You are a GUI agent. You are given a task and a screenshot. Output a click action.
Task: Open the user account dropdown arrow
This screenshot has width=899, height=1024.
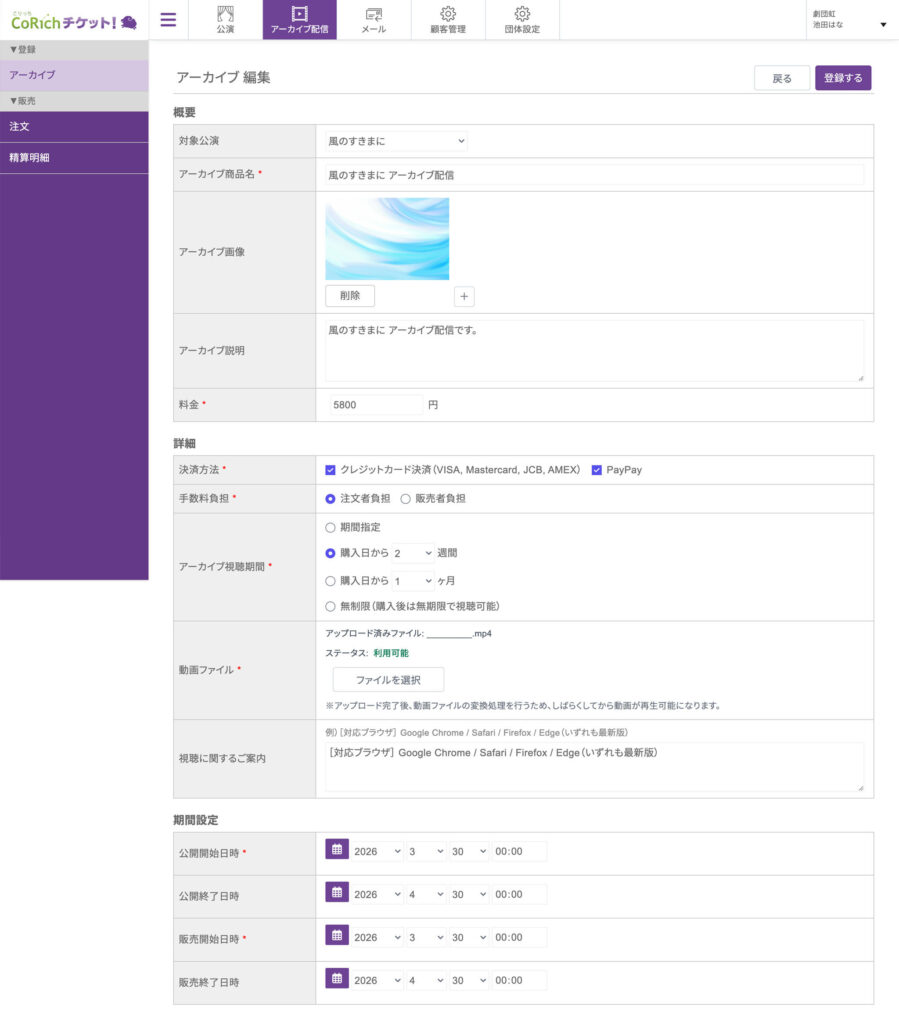[x=883, y=25]
